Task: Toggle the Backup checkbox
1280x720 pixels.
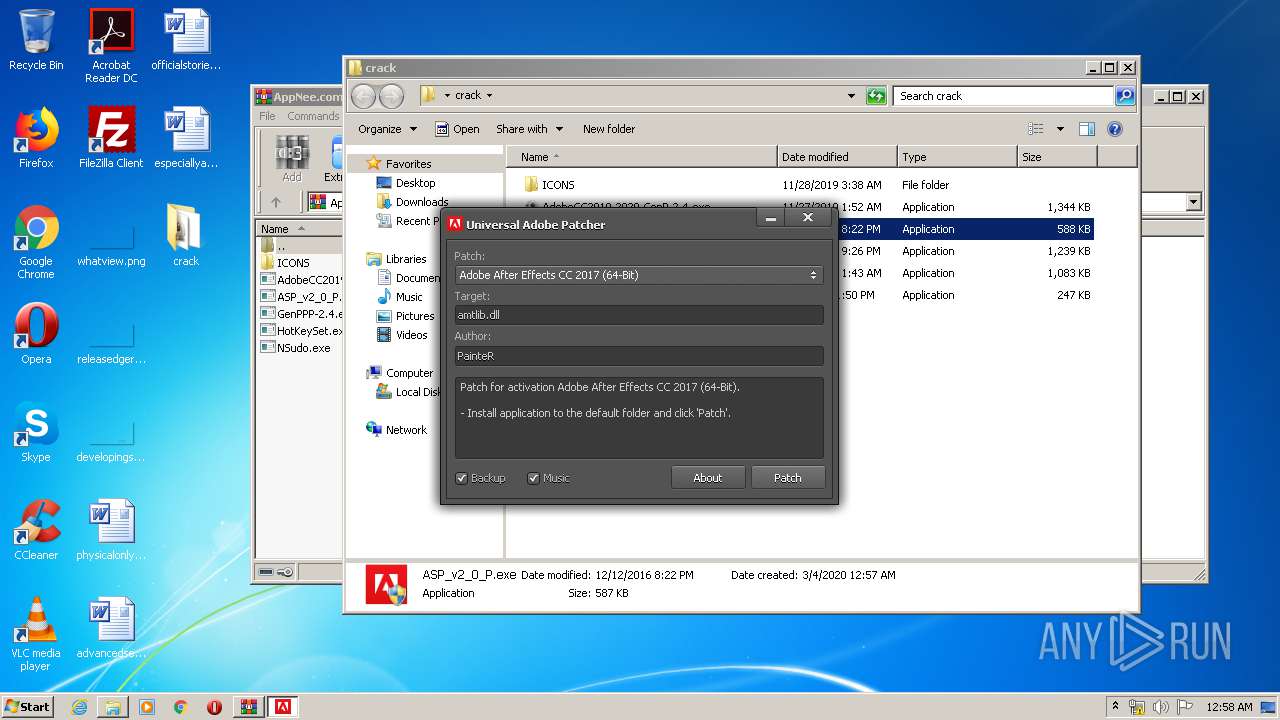Action: point(462,478)
